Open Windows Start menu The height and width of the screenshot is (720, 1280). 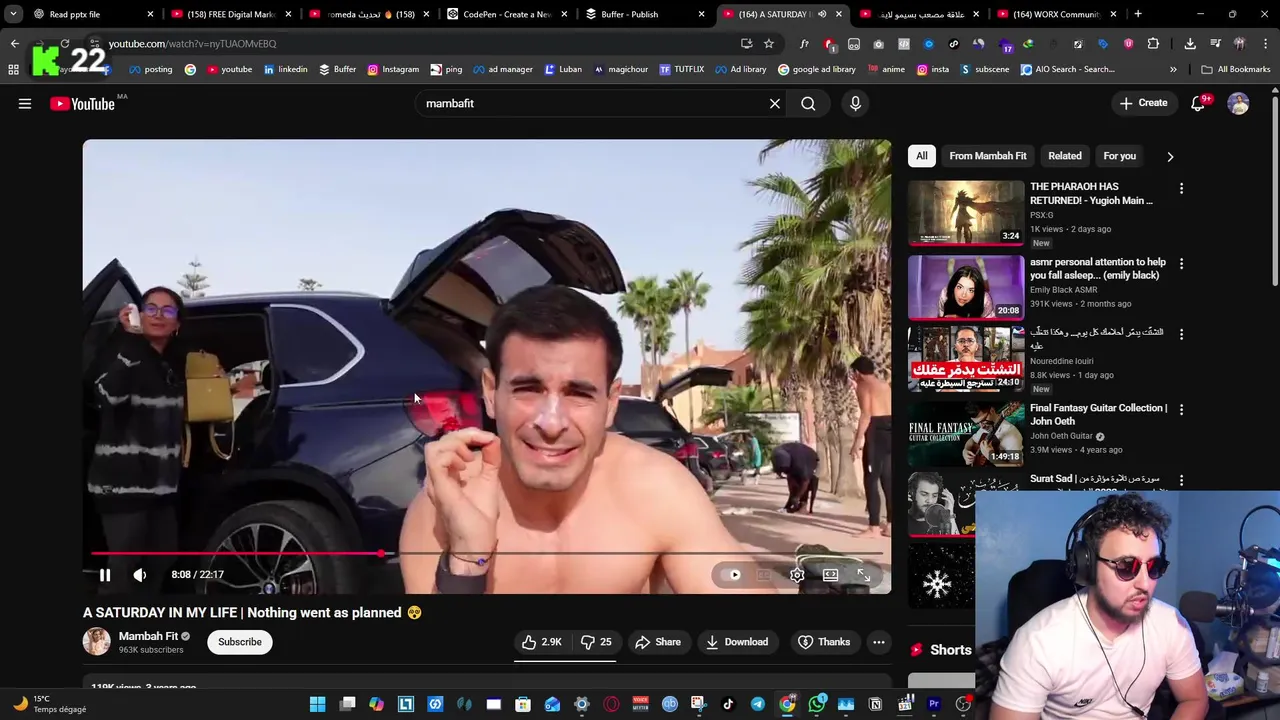(x=317, y=704)
